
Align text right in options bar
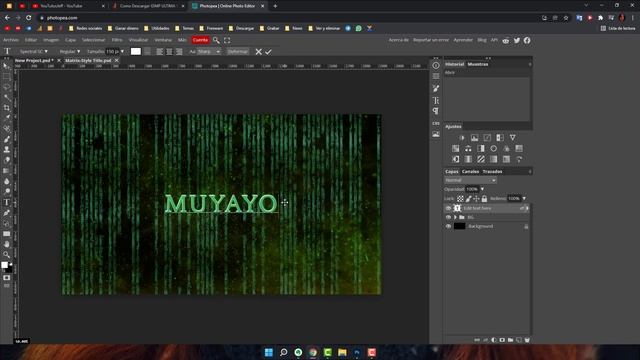click(x=179, y=52)
